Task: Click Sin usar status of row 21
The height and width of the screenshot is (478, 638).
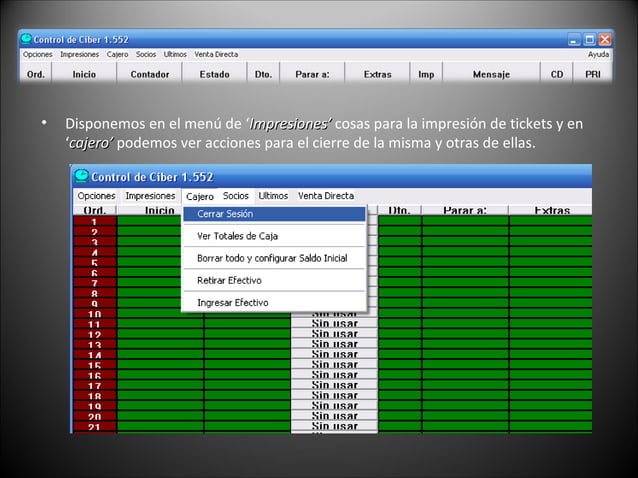Action: (334, 426)
